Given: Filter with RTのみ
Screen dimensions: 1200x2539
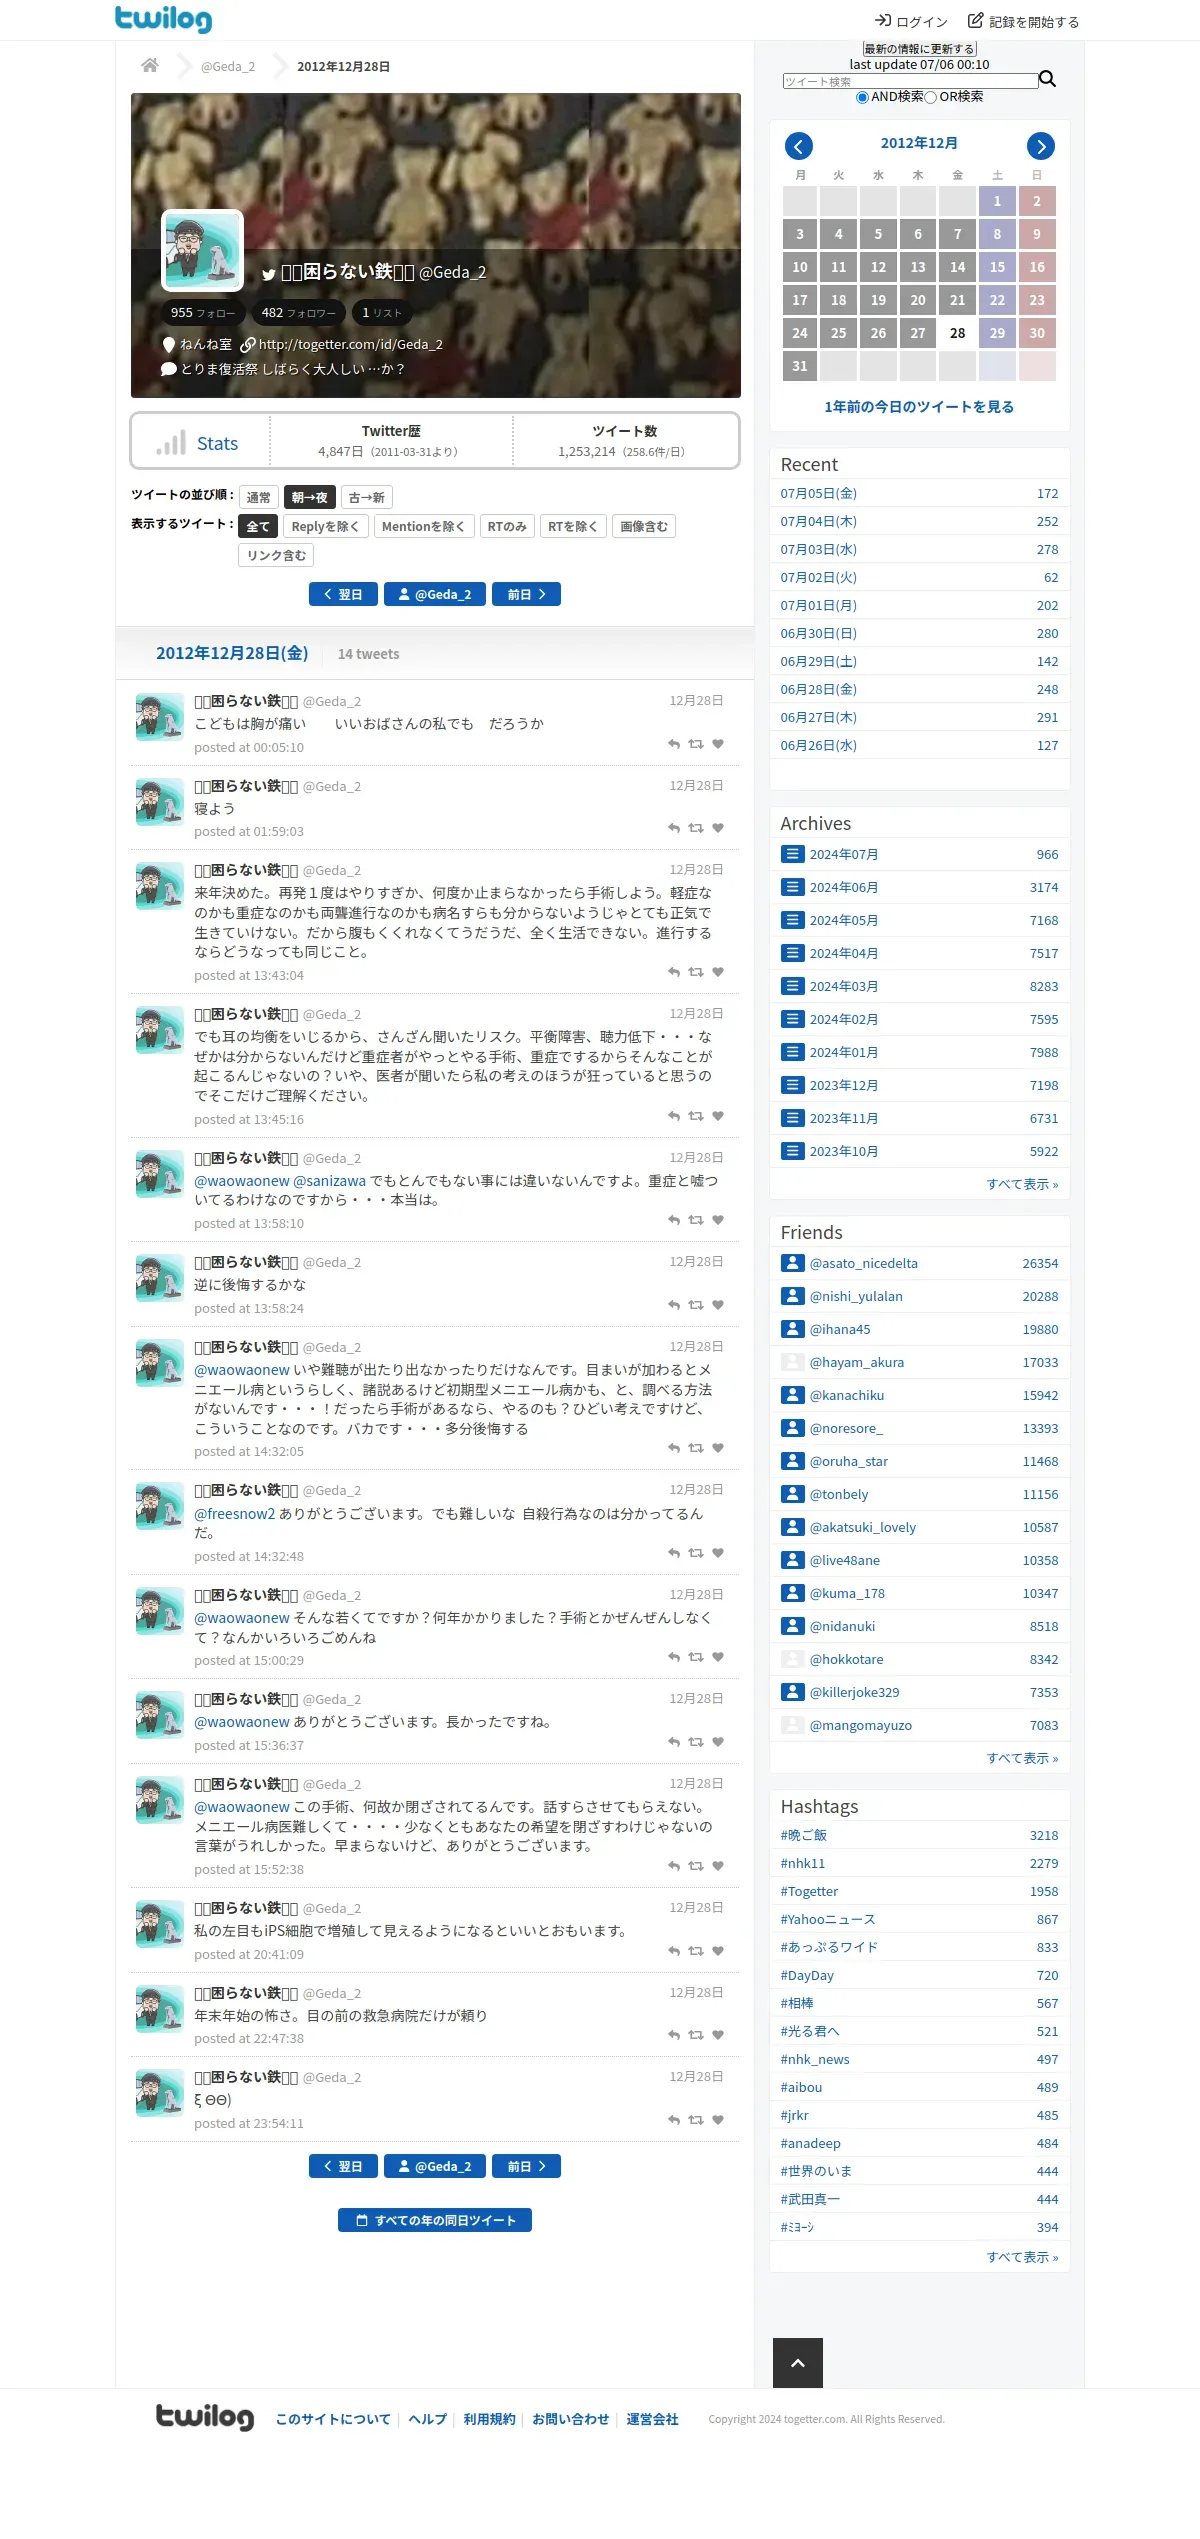Looking at the screenshot, I should click(x=507, y=526).
